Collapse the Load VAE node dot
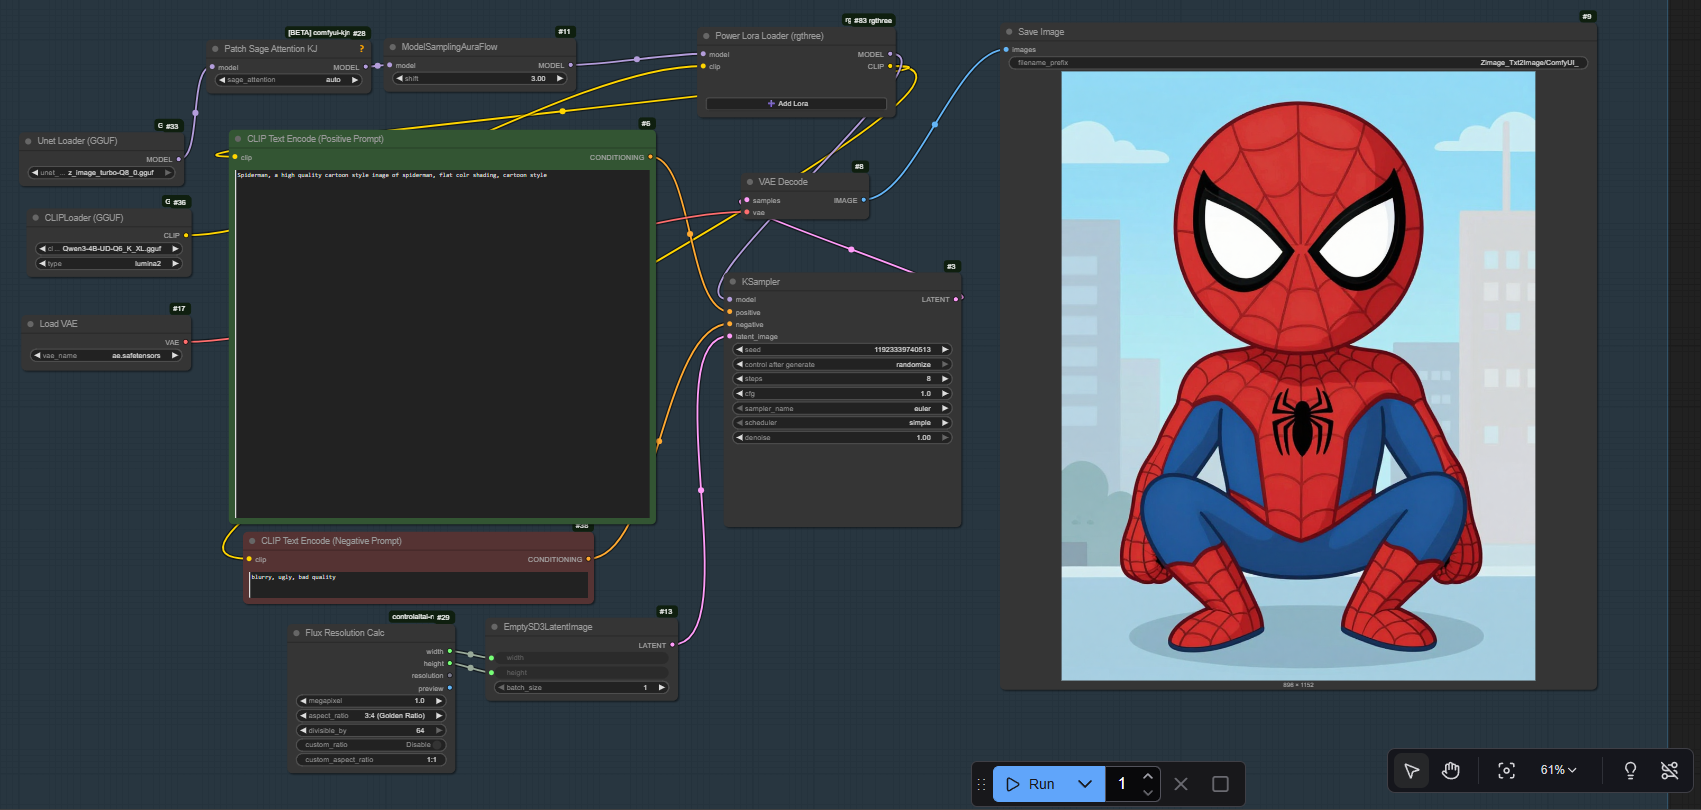This screenshot has width=1701, height=810. click(x=30, y=324)
